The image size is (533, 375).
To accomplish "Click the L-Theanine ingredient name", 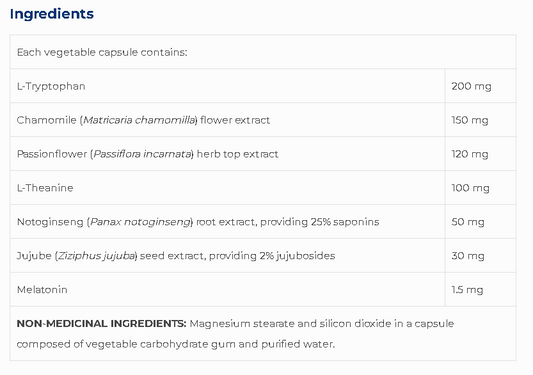I will click(45, 188).
